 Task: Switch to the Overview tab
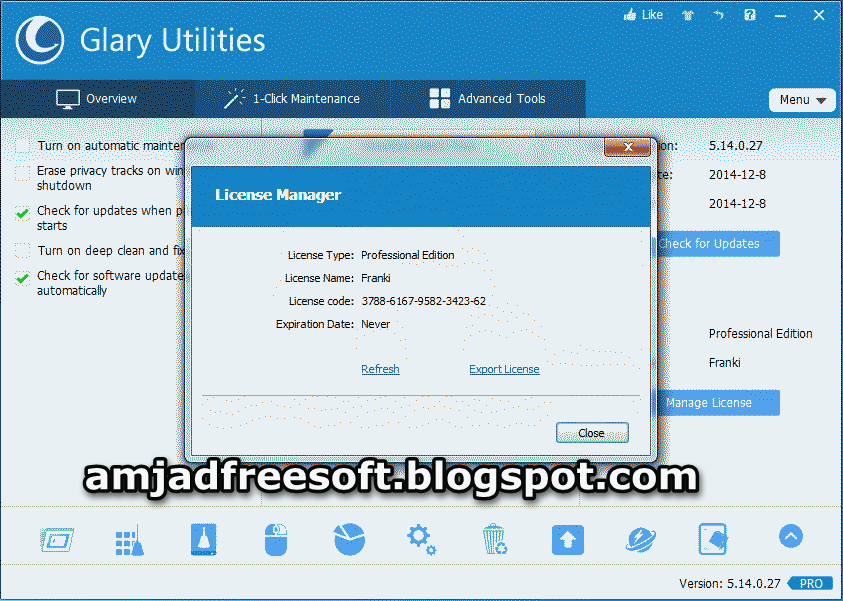click(97, 99)
